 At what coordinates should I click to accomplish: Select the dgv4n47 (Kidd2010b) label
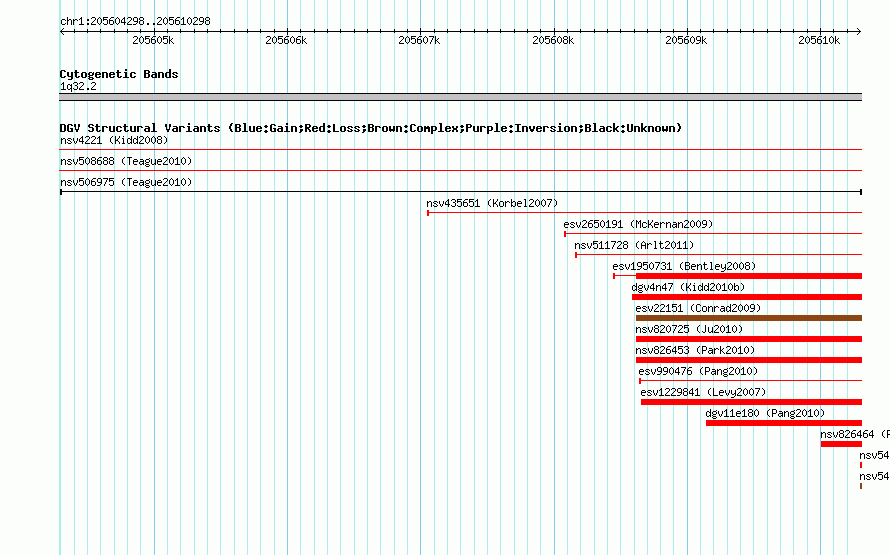point(688,287)
